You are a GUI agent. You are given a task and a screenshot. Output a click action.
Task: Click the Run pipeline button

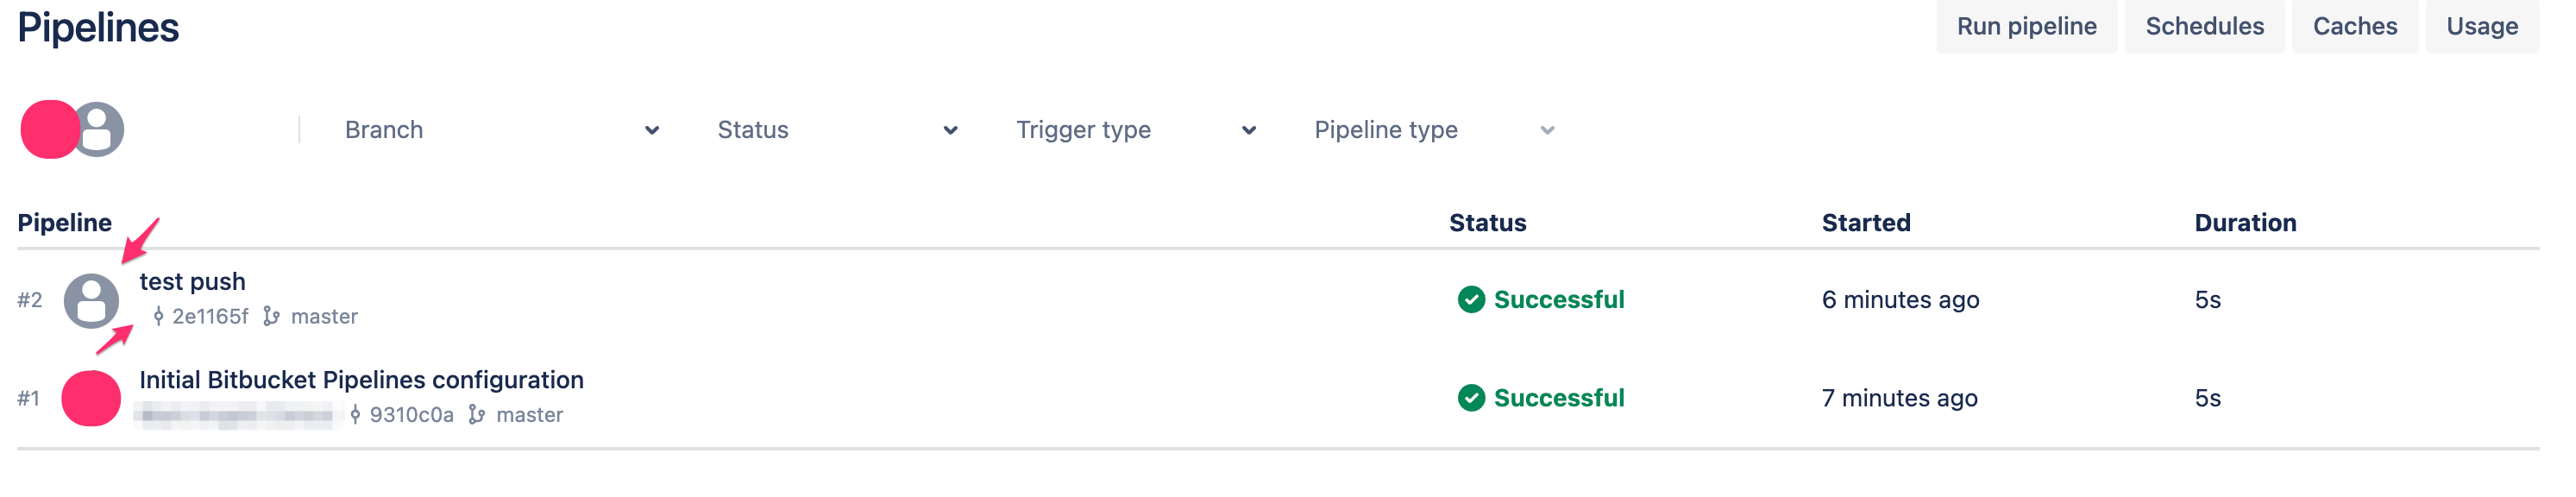click(2026, 26)
